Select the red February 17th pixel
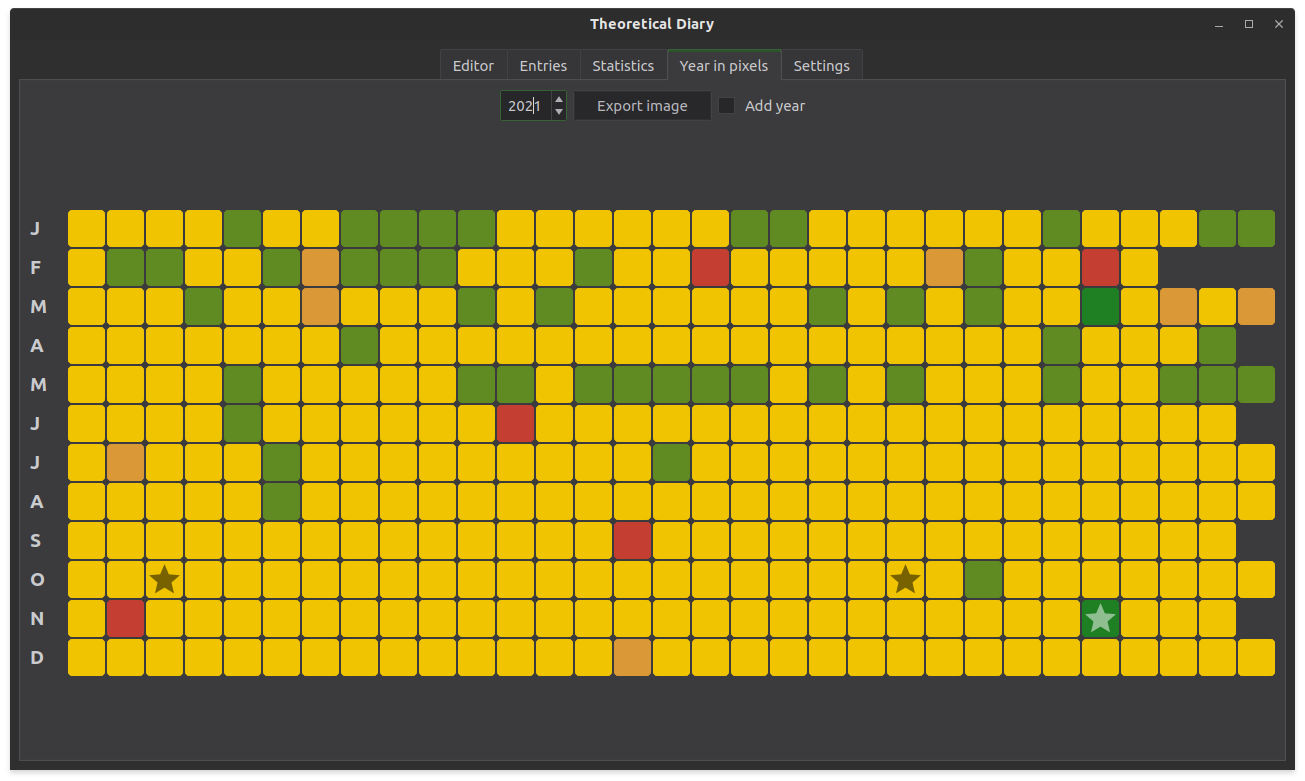The image size is (1305, 781). (711, 267)
